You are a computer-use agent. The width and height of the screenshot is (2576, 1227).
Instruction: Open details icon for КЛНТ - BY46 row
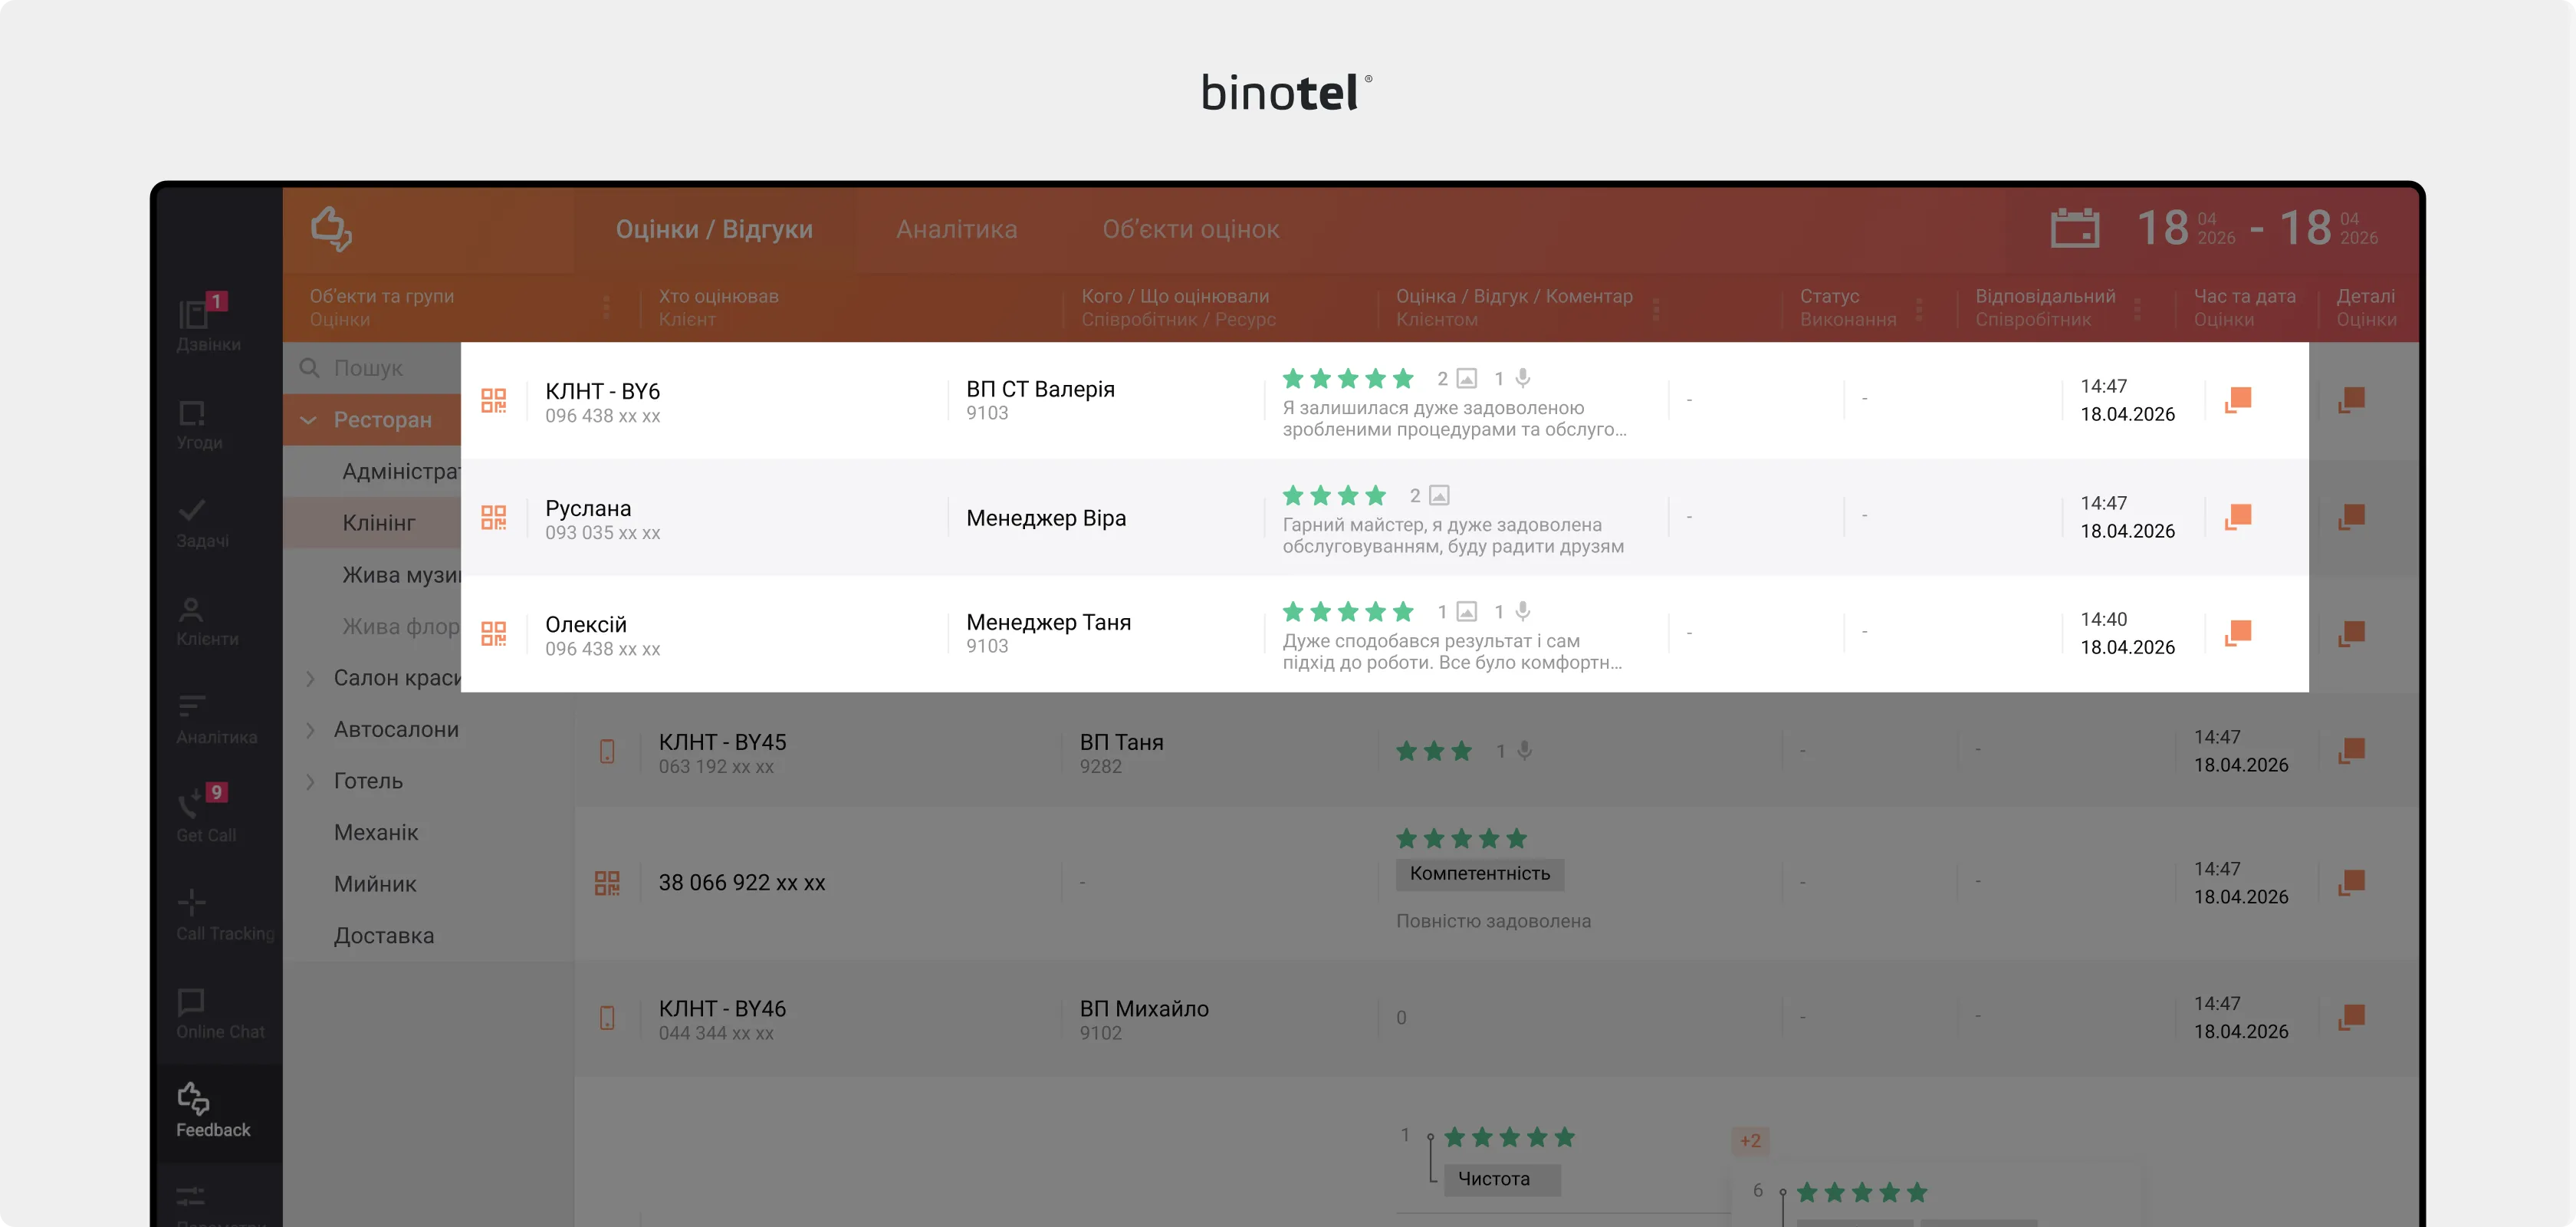(x=2352, y=1017)
